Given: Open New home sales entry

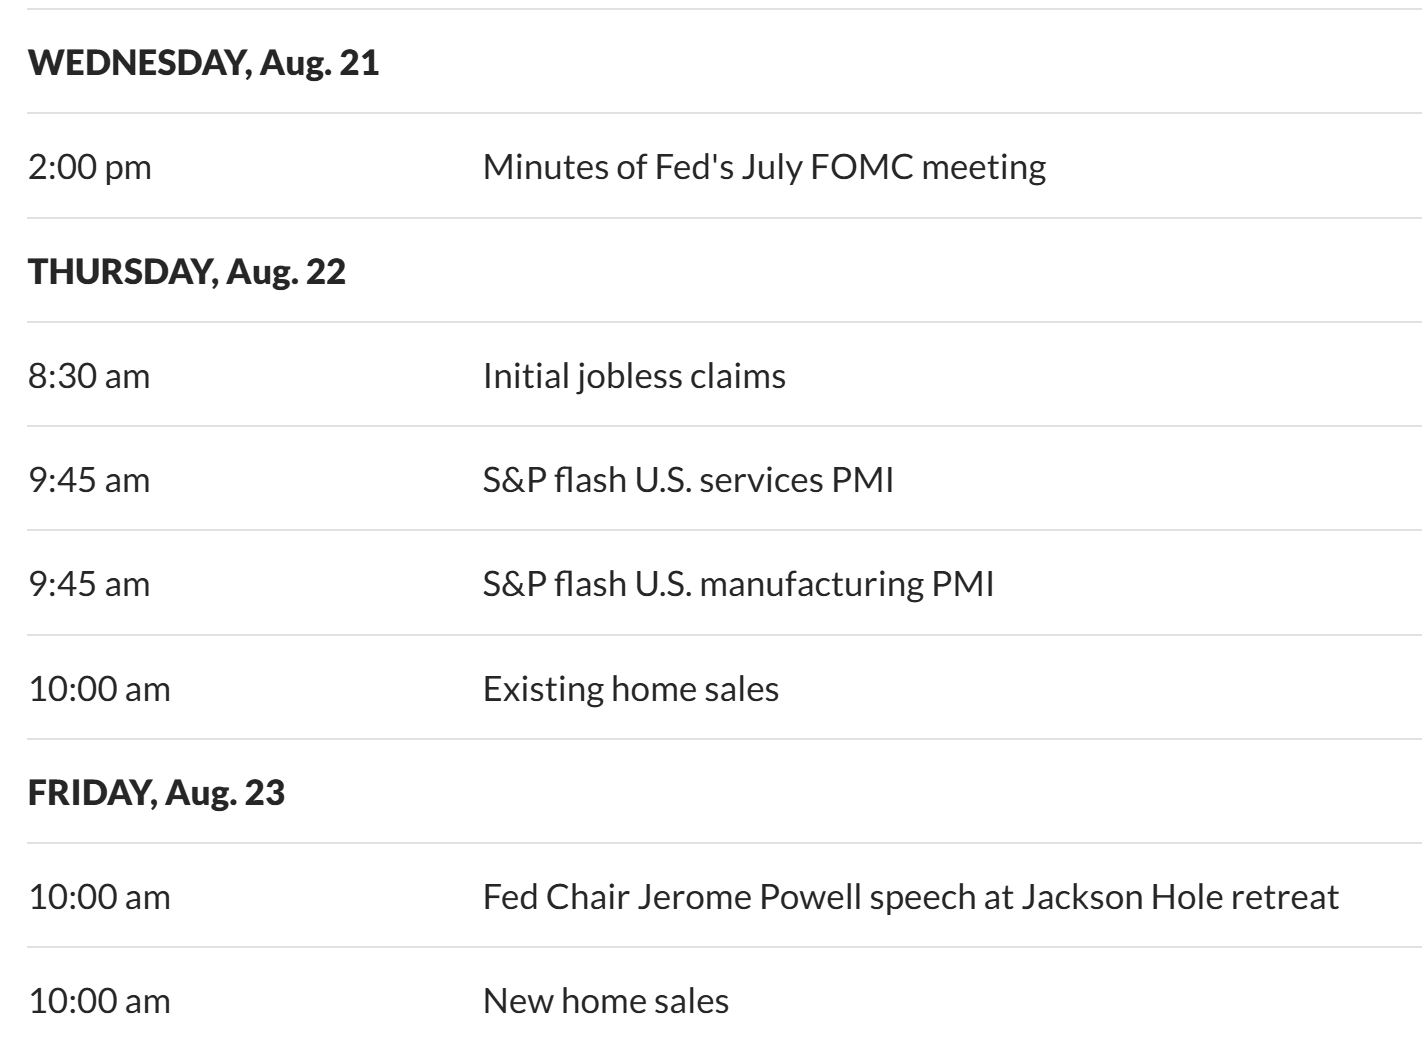Looking at the screenshot, I should [x=605, y=1001].
